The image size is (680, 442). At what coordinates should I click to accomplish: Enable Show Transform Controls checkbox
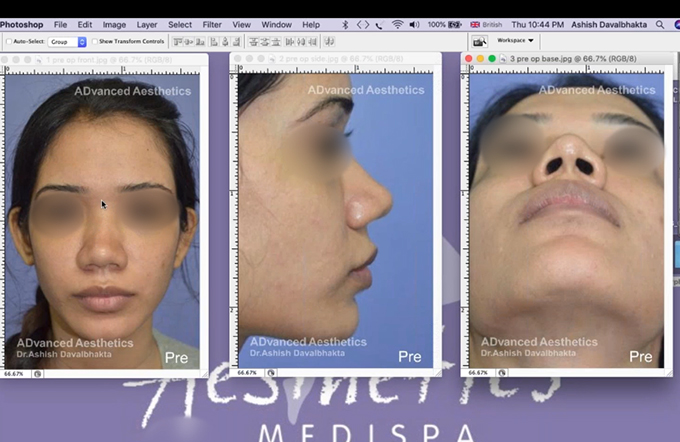[95, 42]
